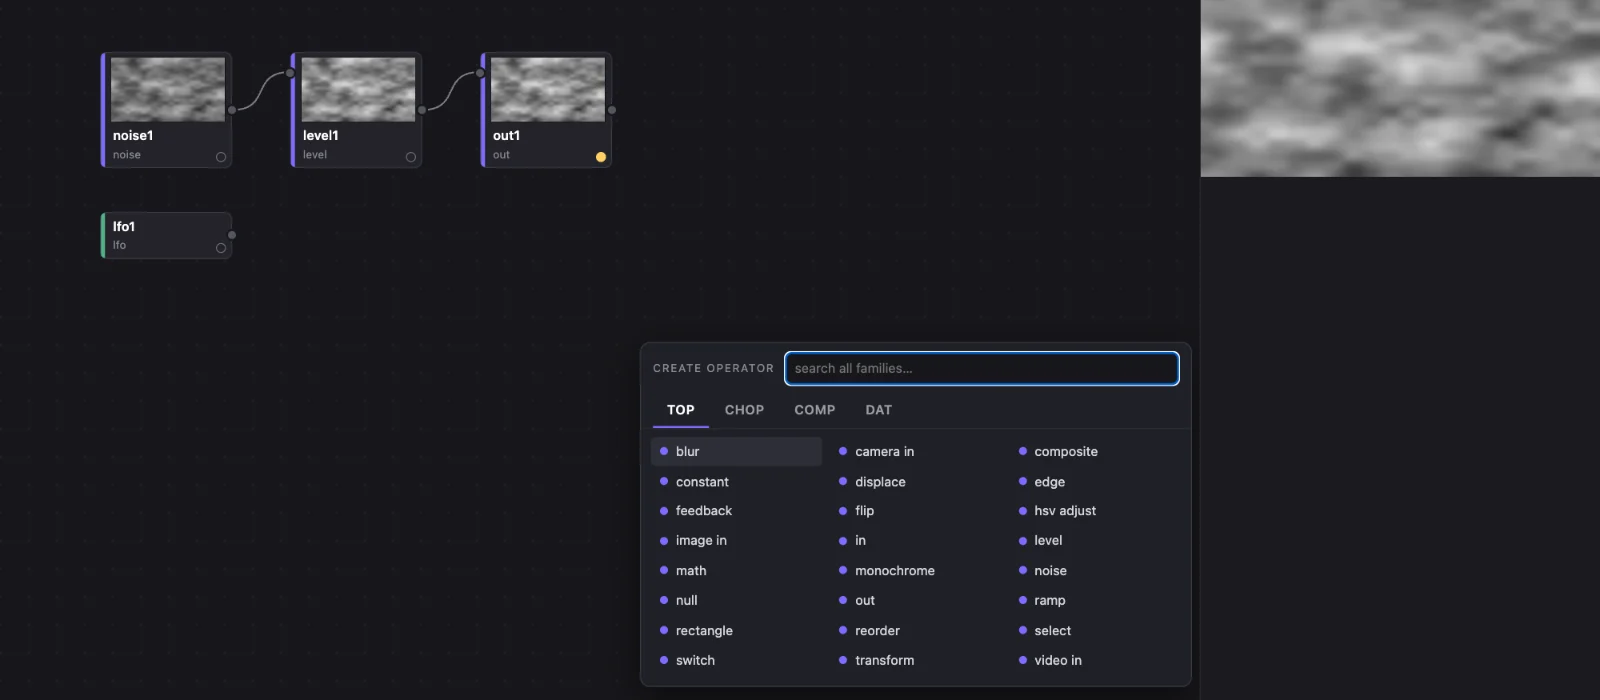1600x700 pixels.
Task: Create a transform operator
Action: click(x=916, y=661)
